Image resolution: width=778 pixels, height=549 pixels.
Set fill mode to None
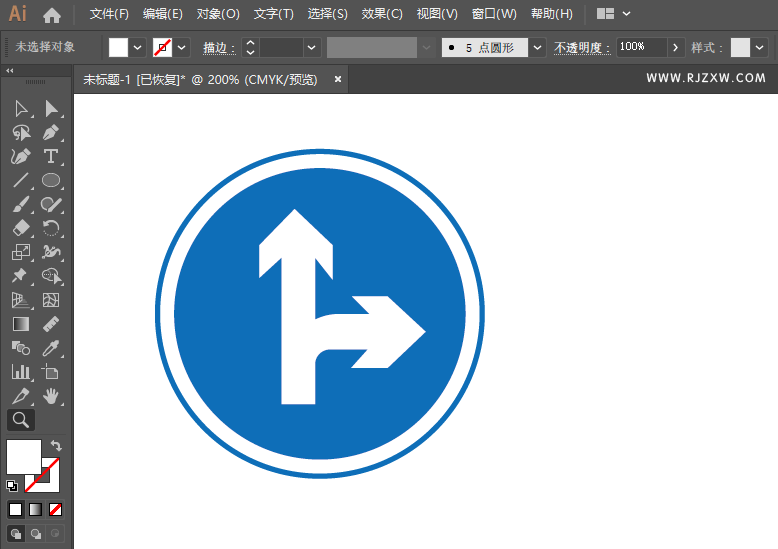click(56, 509)
